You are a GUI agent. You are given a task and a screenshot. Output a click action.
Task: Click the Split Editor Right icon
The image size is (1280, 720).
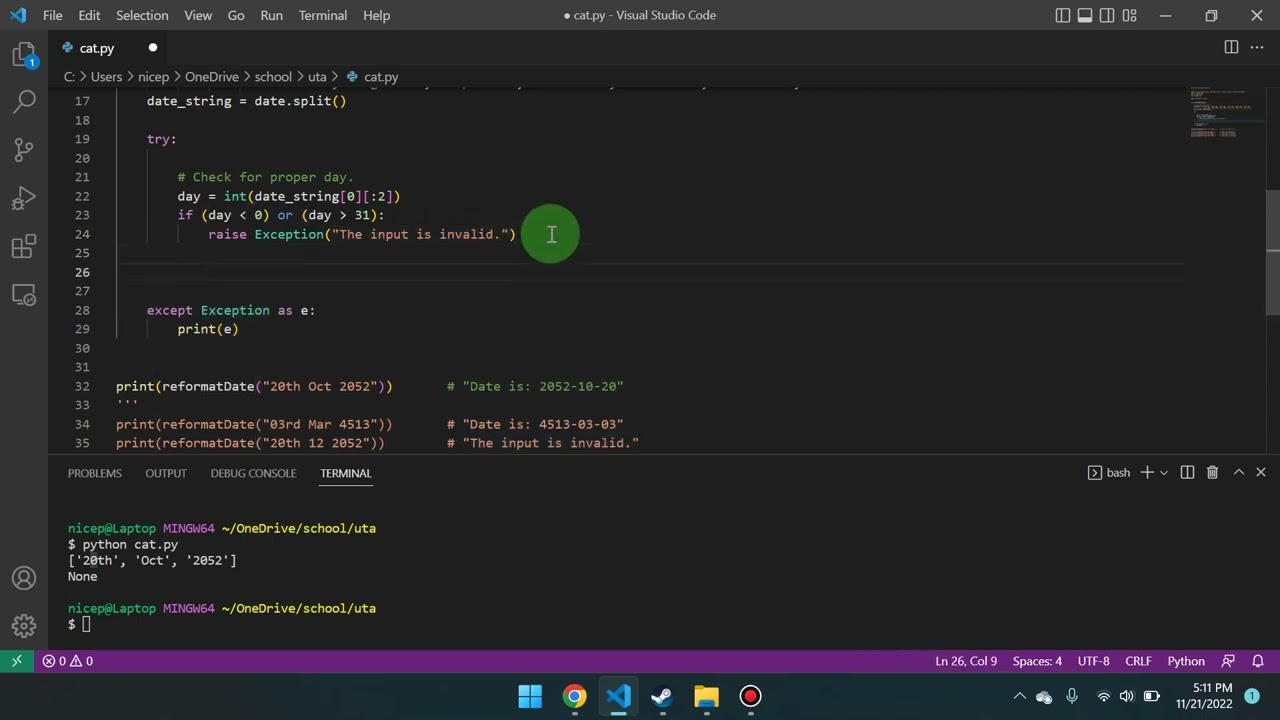1231,47
